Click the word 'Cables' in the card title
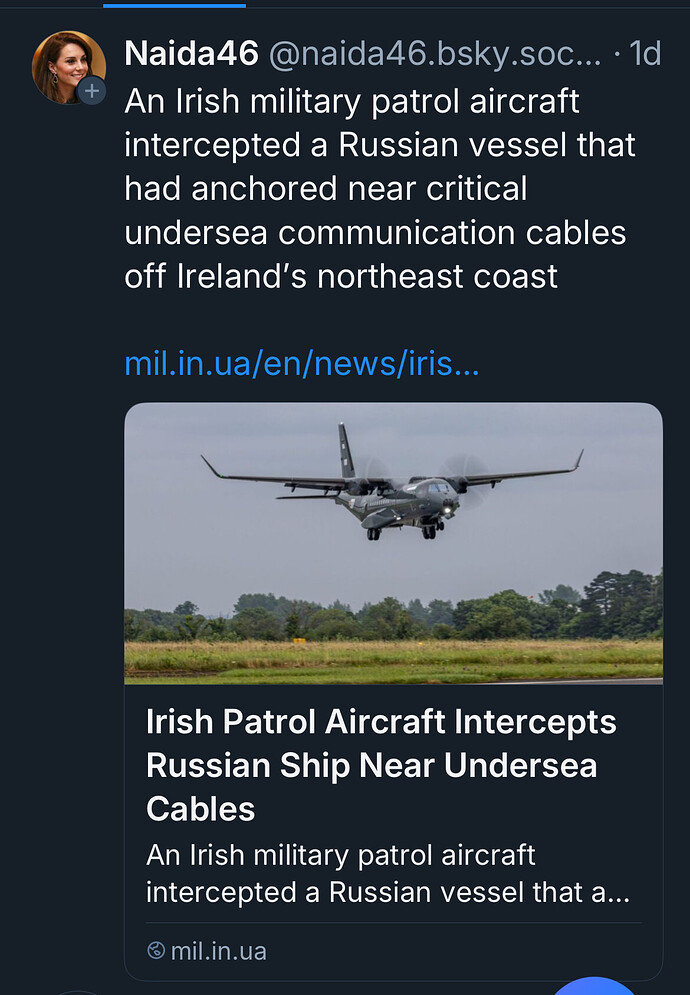 pos(201,809)
